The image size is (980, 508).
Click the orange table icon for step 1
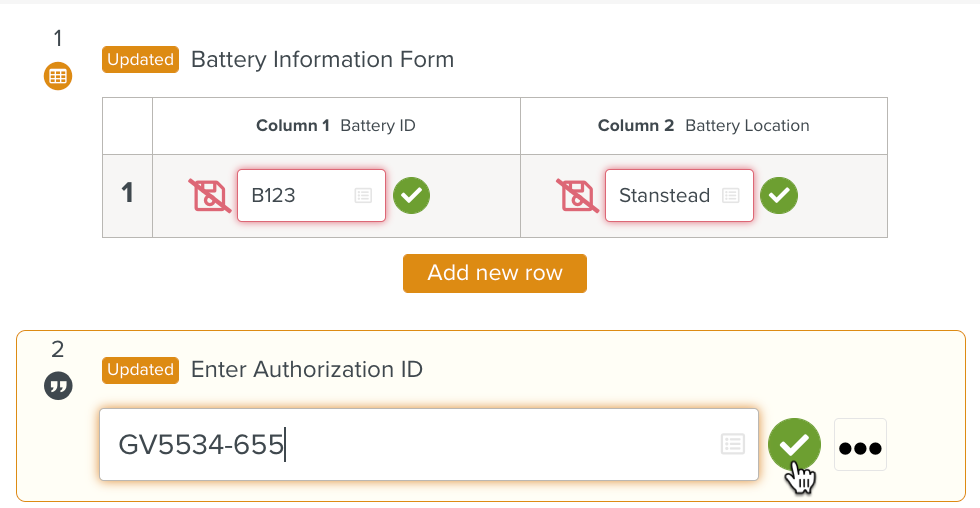point(58,75)
